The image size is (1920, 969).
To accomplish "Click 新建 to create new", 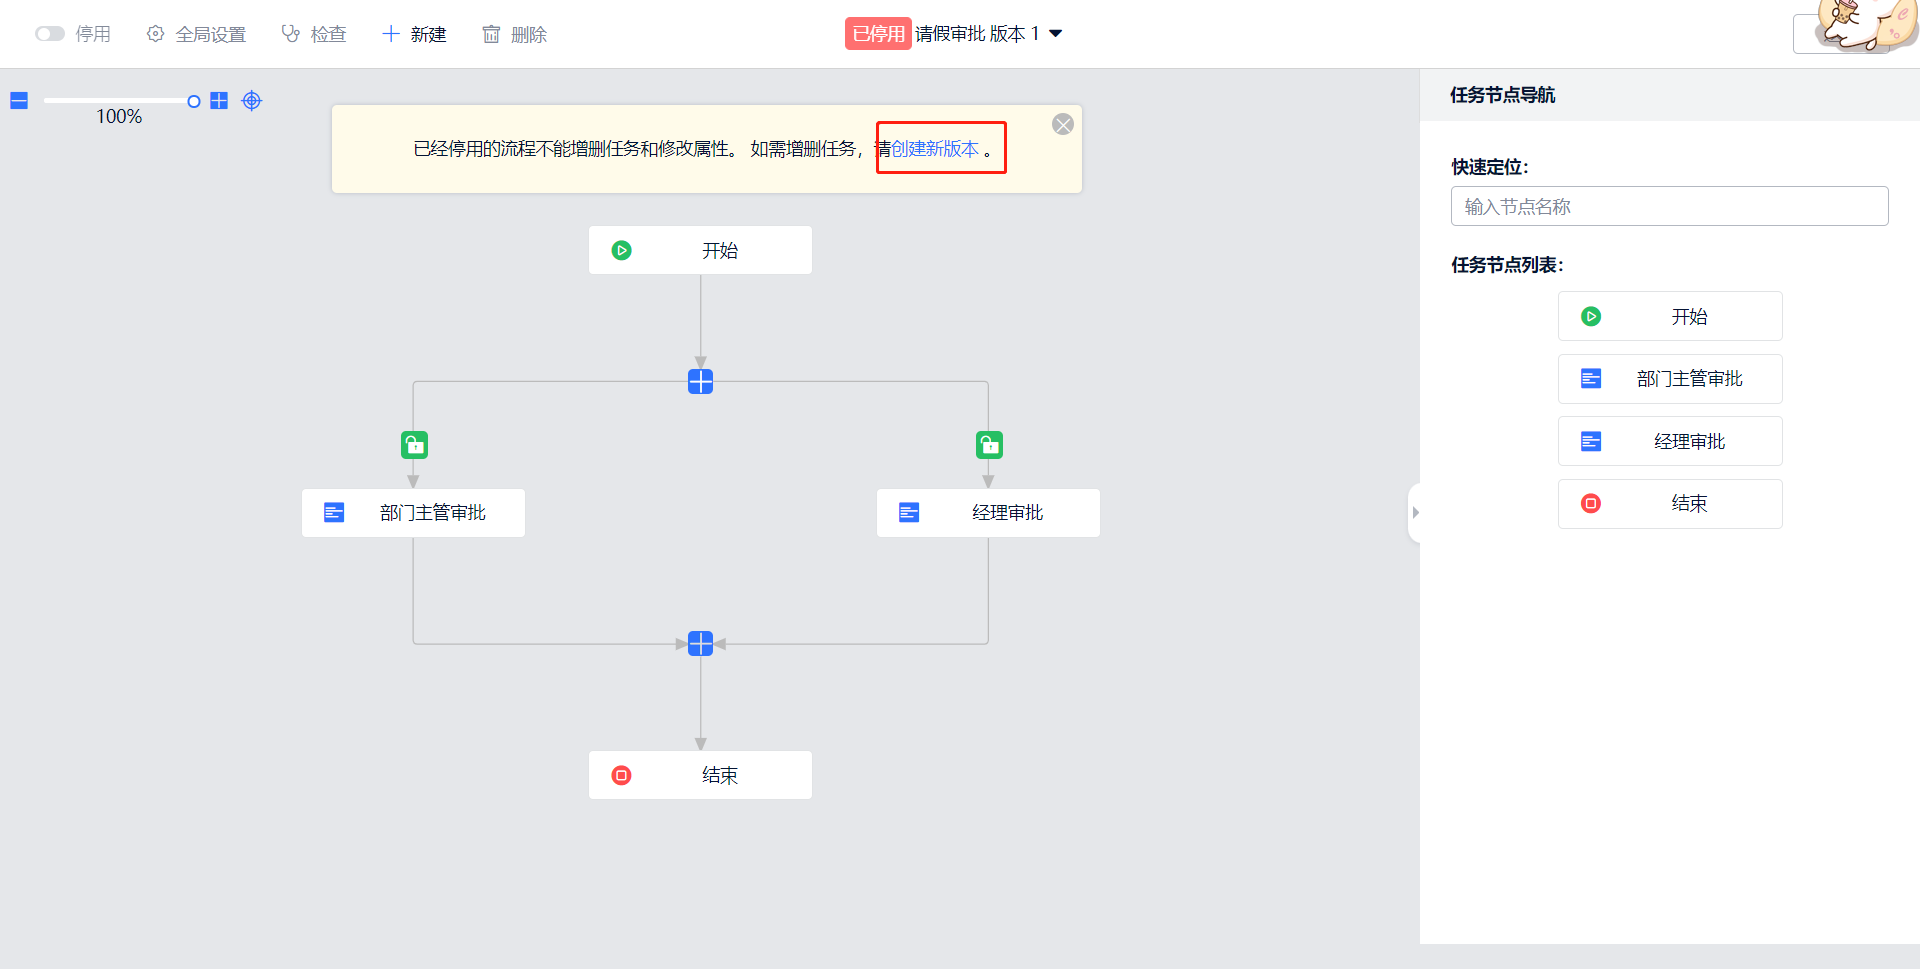I will 414,34.
